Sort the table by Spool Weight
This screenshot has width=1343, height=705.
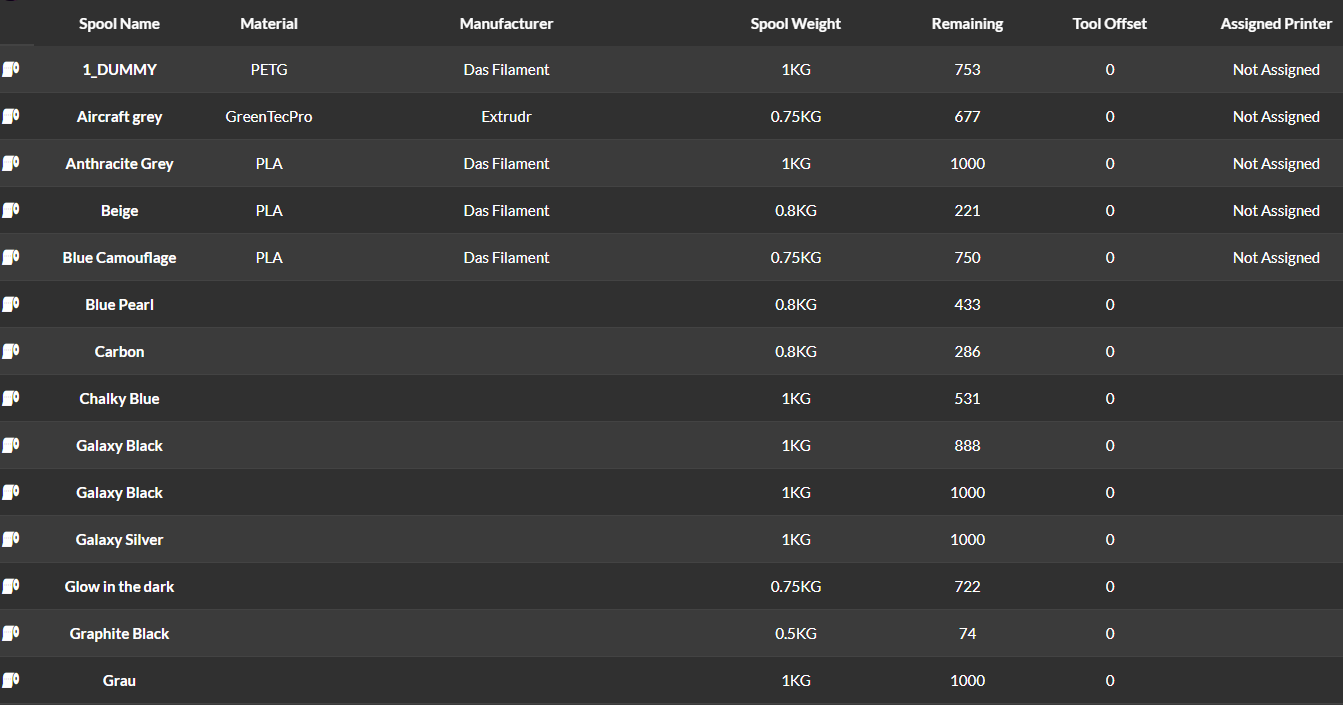pos(796,23)
